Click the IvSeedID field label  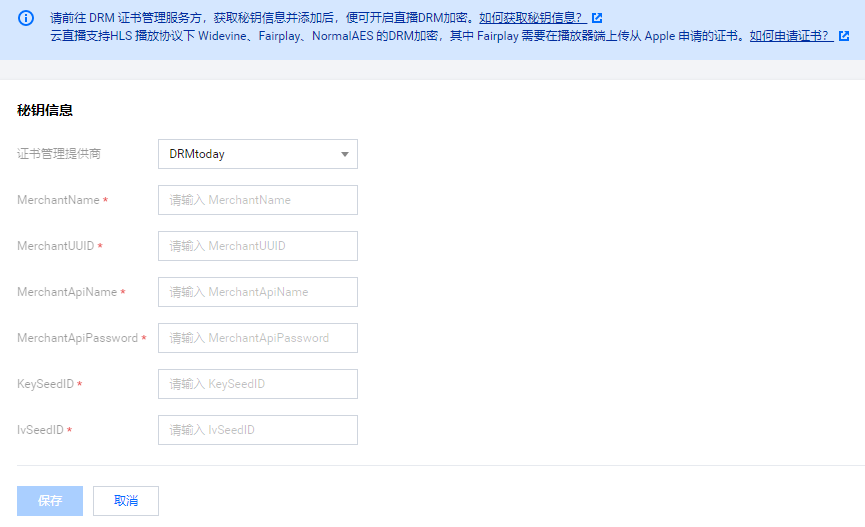coord(40,430)
